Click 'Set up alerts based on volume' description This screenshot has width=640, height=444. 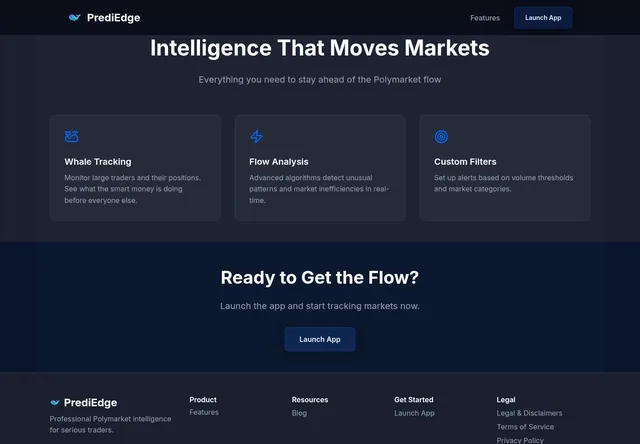pos(504,183)
